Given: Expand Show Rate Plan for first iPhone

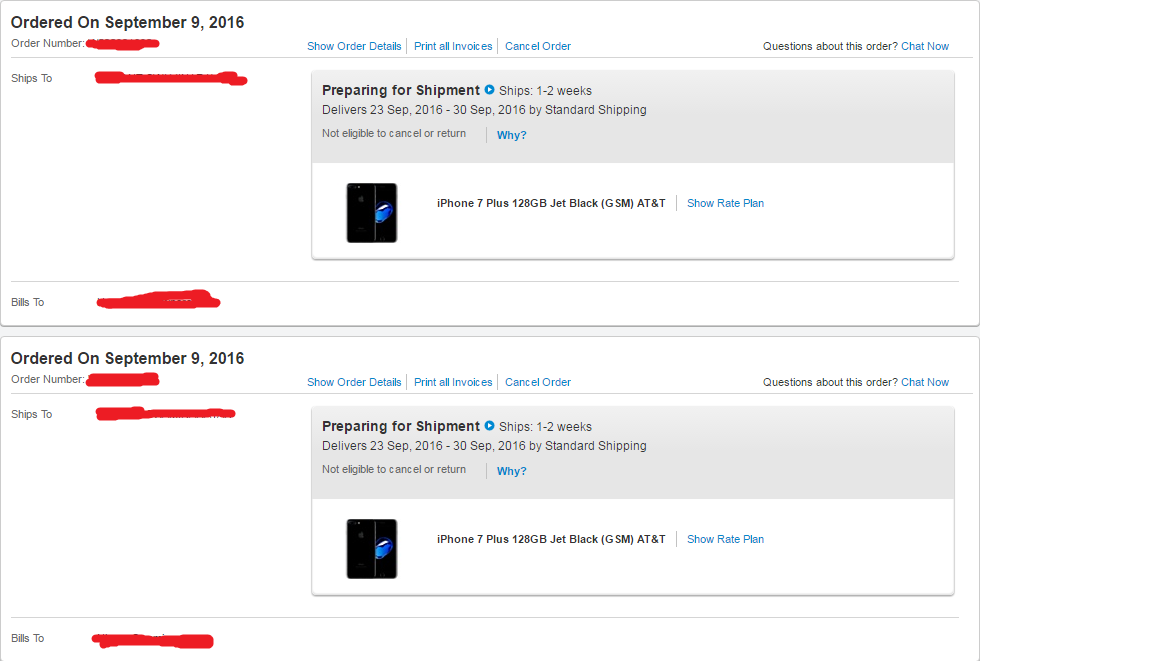Looking at the screenshot, I should pos(725,203).
